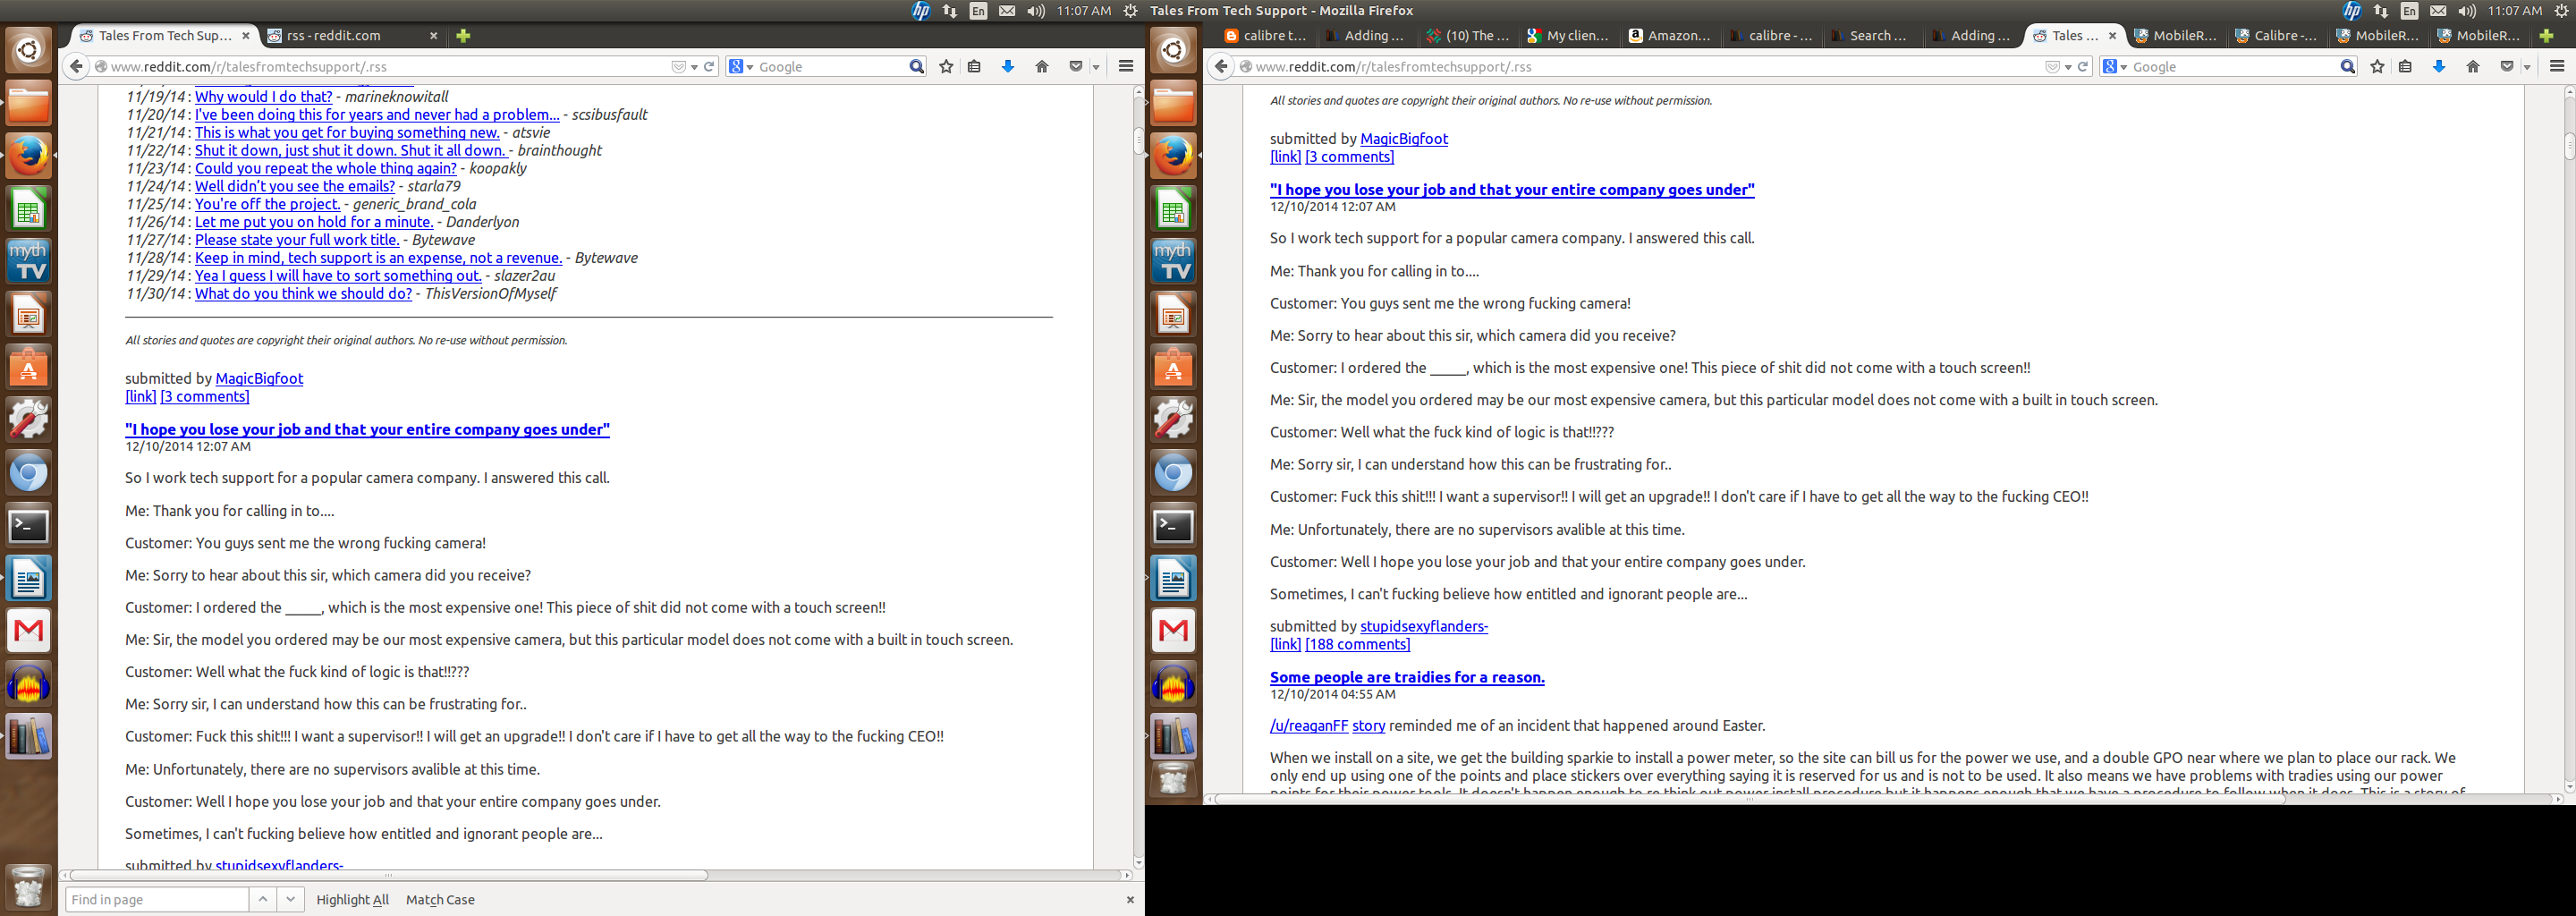The image size is (2576, 916).
Task: Open 'Shut it down, just shut it down' link
Action: pos(350,150)
